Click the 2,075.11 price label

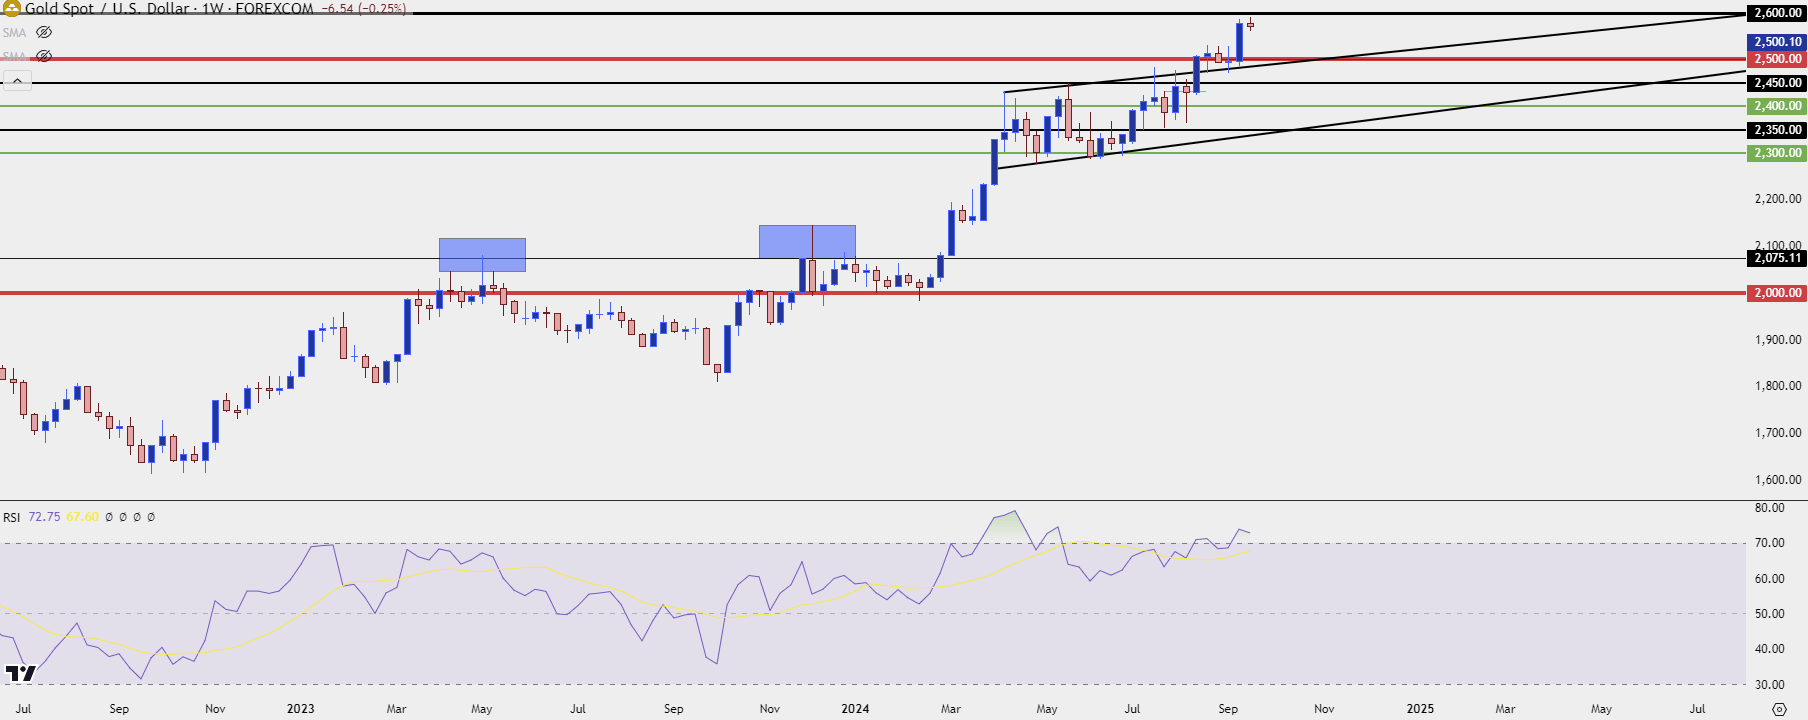(x=1777, y=258)
